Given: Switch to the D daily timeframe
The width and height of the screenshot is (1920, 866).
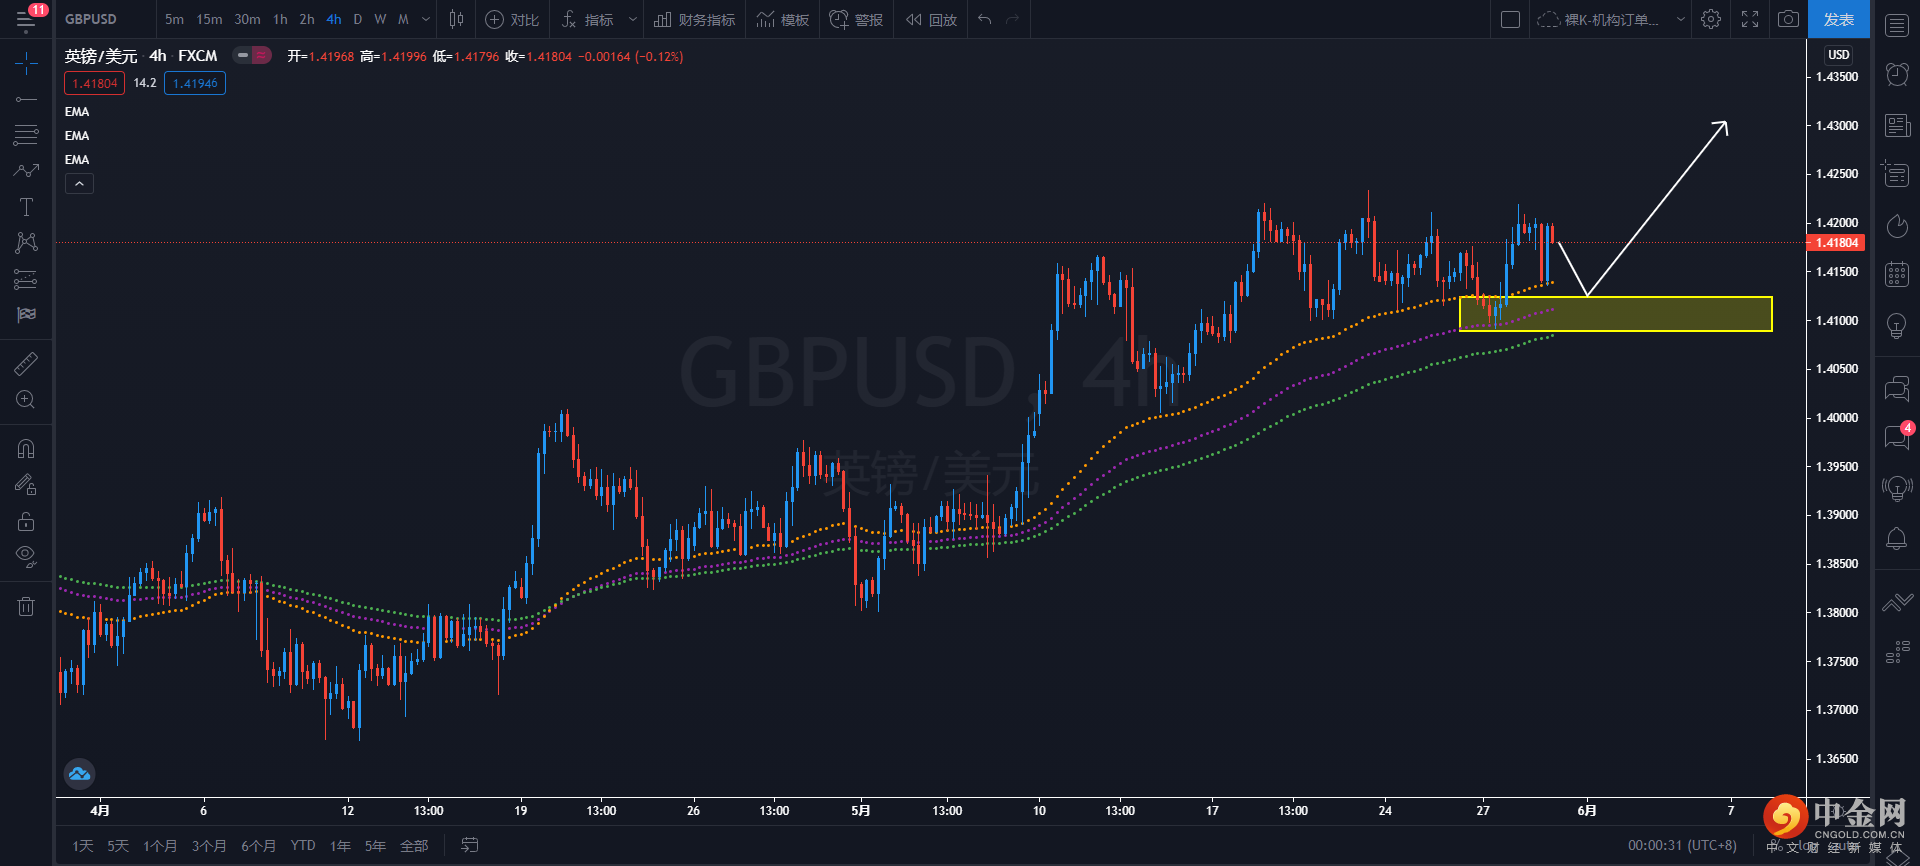Looking at the screenshot, I should [x=358, y=19].
